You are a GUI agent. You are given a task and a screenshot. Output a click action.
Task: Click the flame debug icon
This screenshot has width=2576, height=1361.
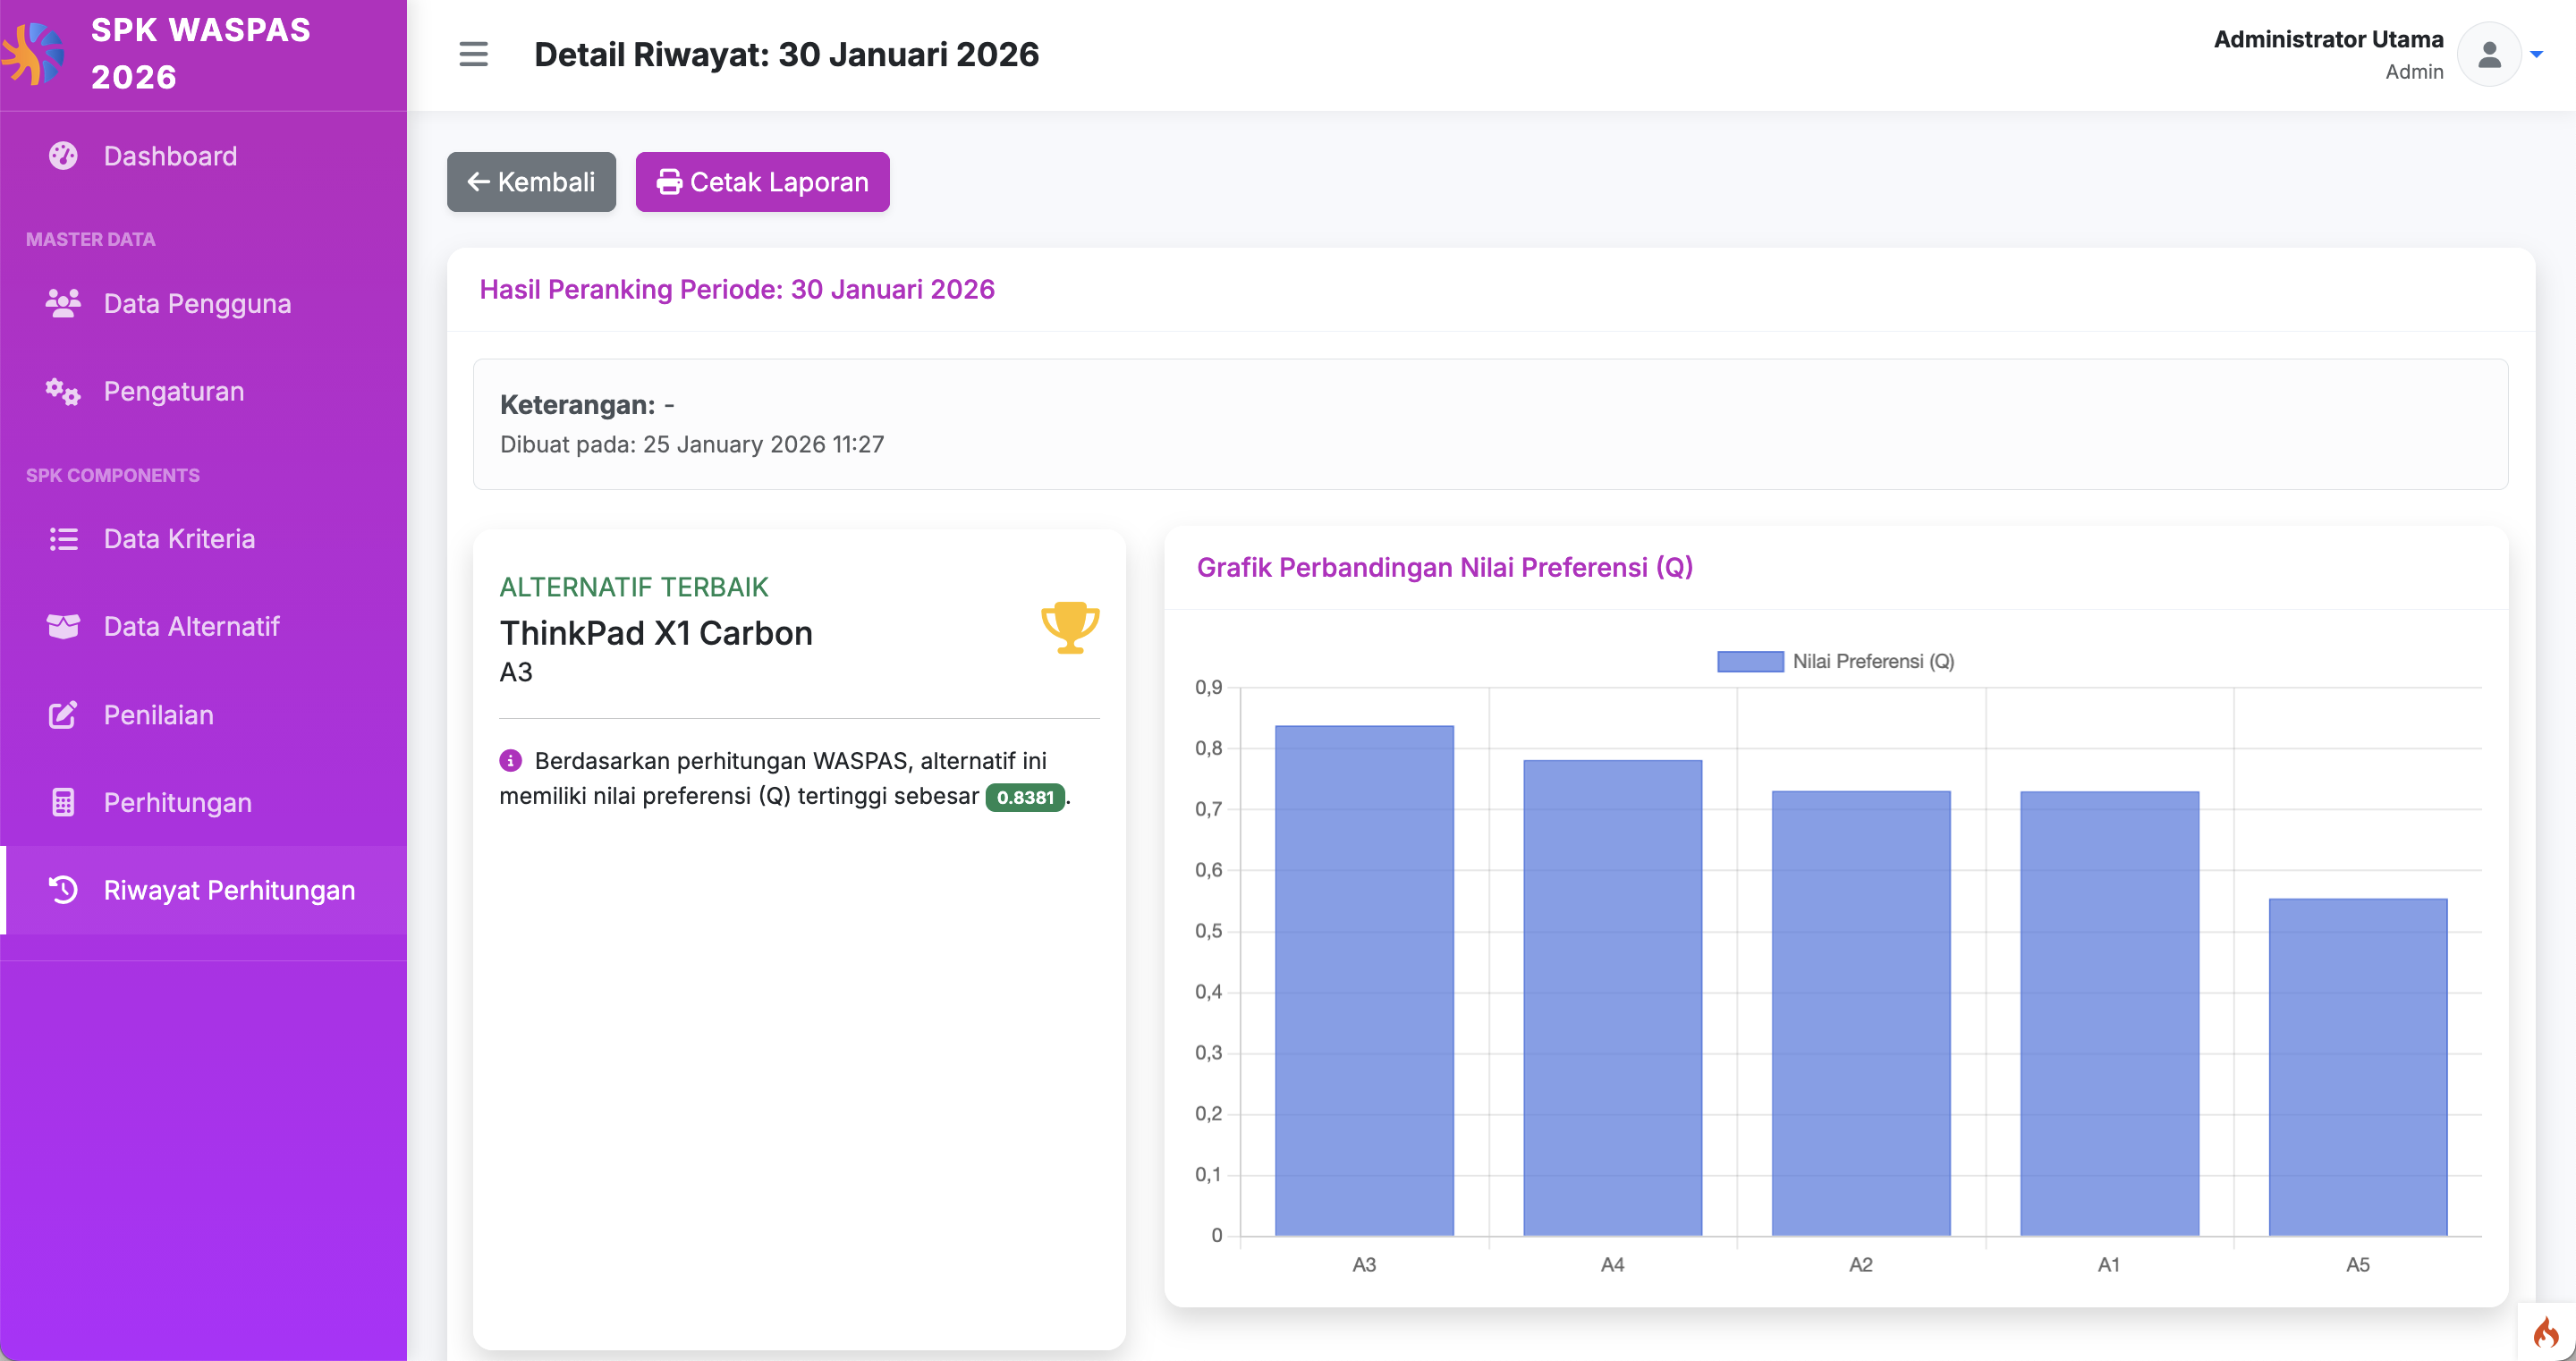tap(2546, 1332)
